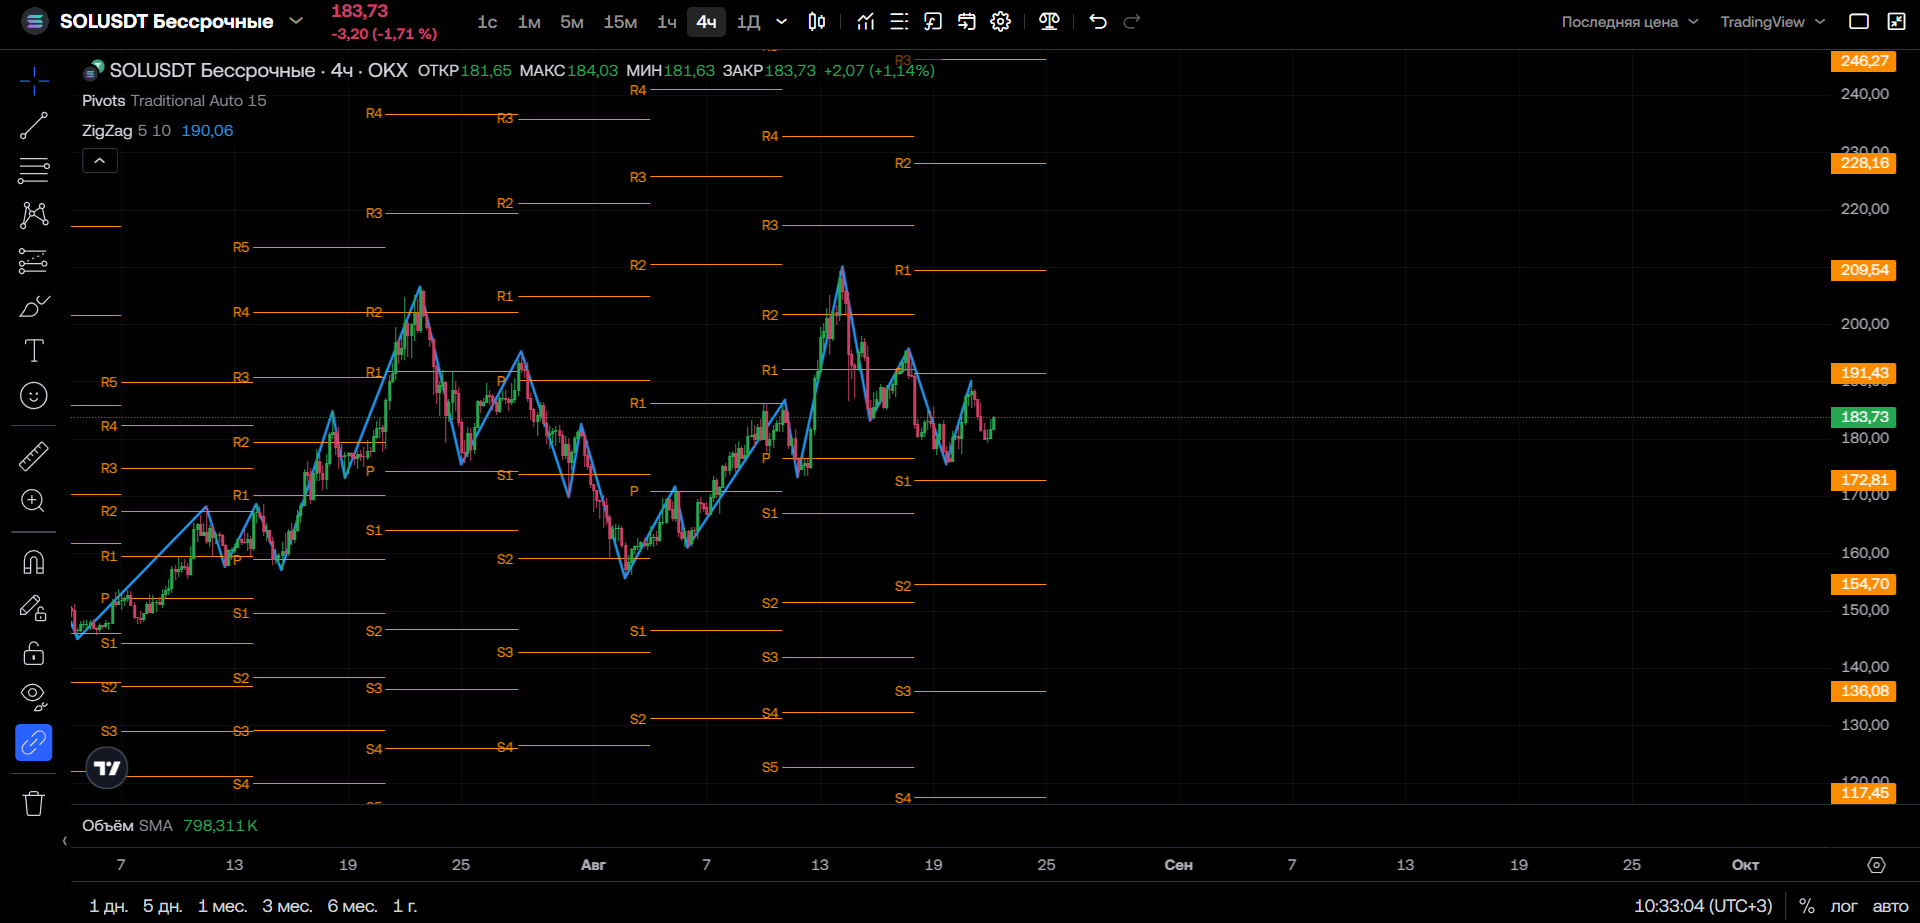Expand the SOLUSDT Бессрочные symbol dropdown
Screen dimensions: 1920x923
(296, 21)
